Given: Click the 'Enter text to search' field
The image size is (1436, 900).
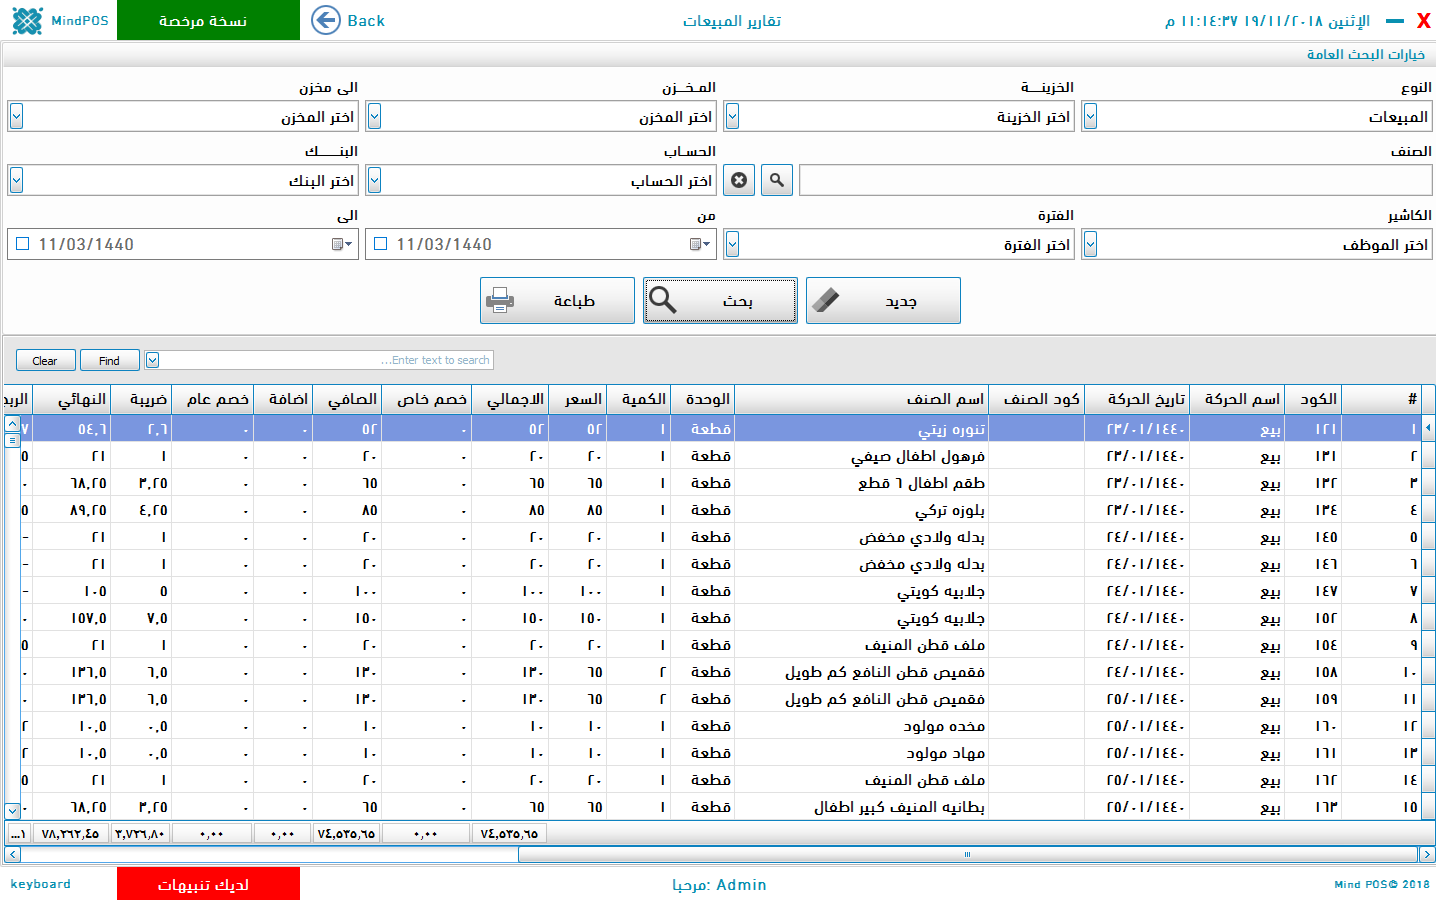Looking at the screenshot, I should [326, 360].
